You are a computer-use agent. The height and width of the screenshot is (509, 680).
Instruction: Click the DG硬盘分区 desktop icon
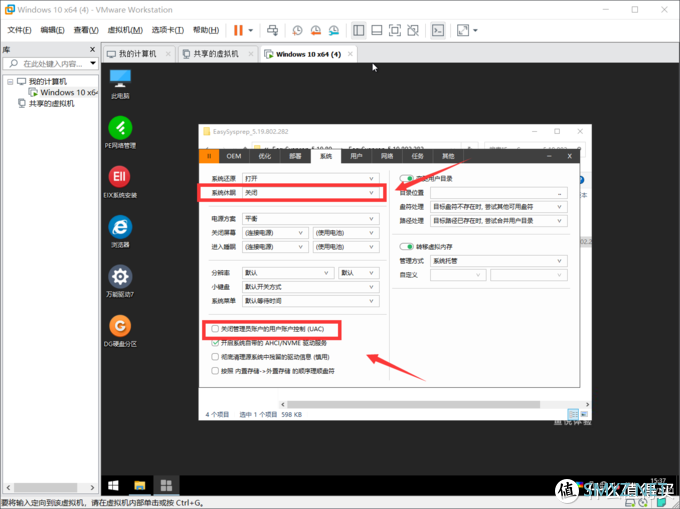tap(120, 331)
